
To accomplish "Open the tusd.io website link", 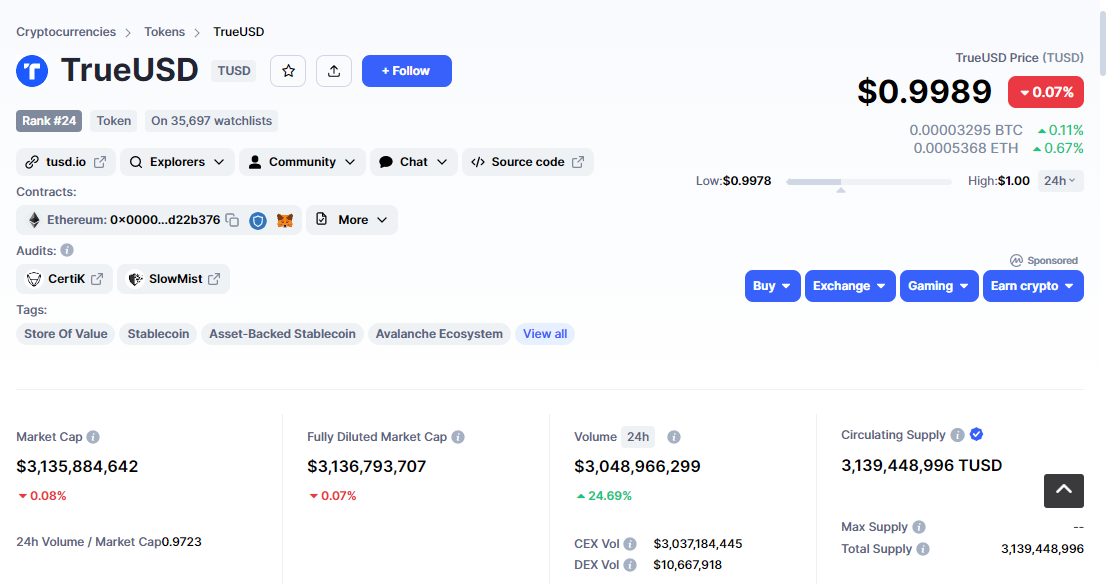I will (66, 162).
